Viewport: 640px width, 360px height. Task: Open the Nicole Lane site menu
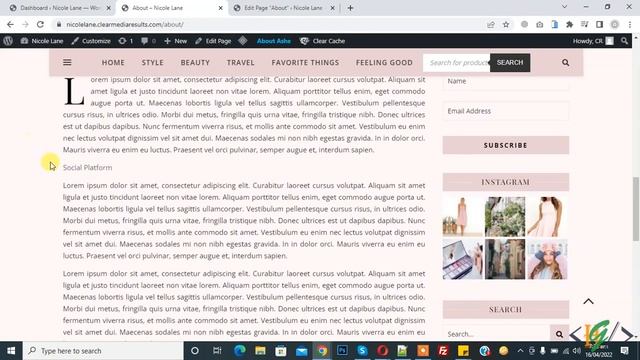pyautogui.click(x=42, y=41)
